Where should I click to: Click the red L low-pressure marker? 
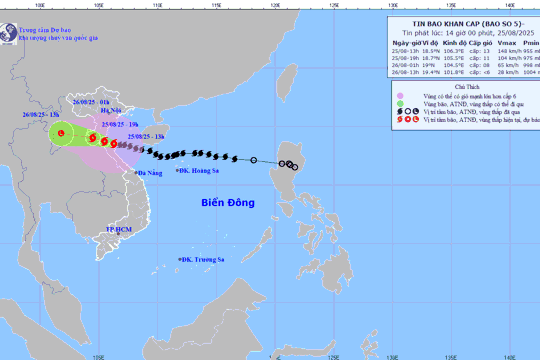(61, 133)
